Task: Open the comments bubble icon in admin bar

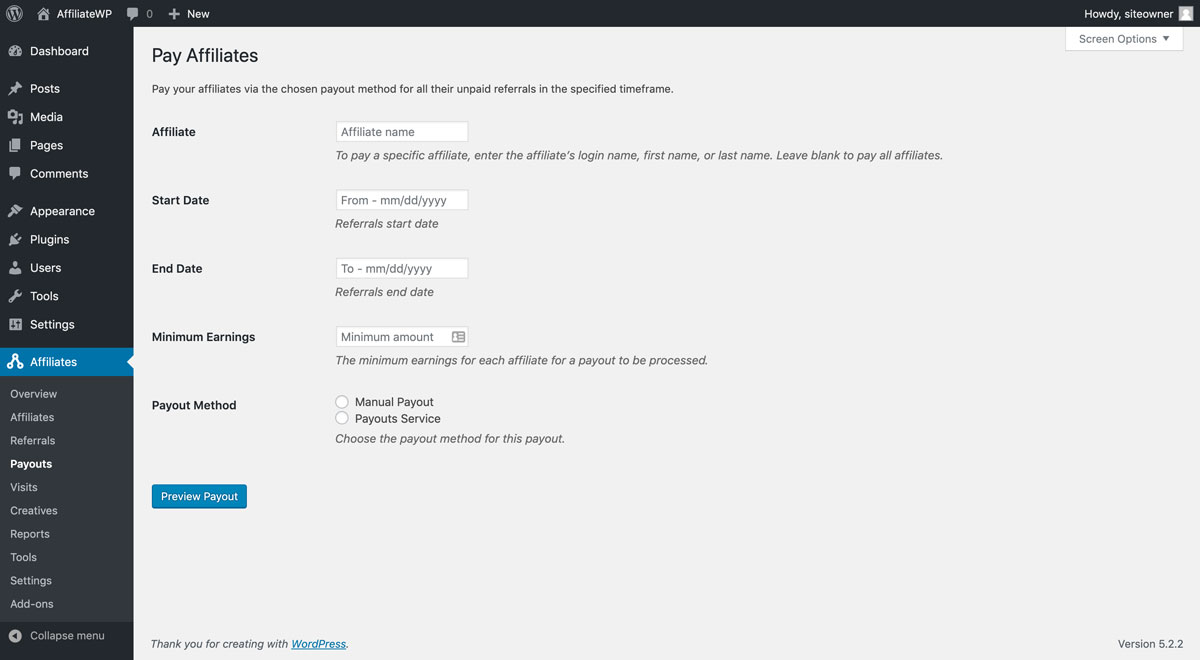Action: (x=133, y=14)
